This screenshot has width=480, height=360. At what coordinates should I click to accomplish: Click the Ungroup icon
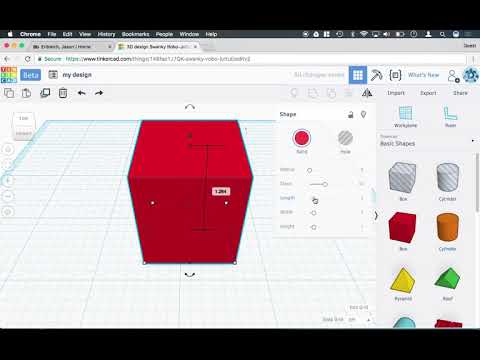[x=331, y=93]
